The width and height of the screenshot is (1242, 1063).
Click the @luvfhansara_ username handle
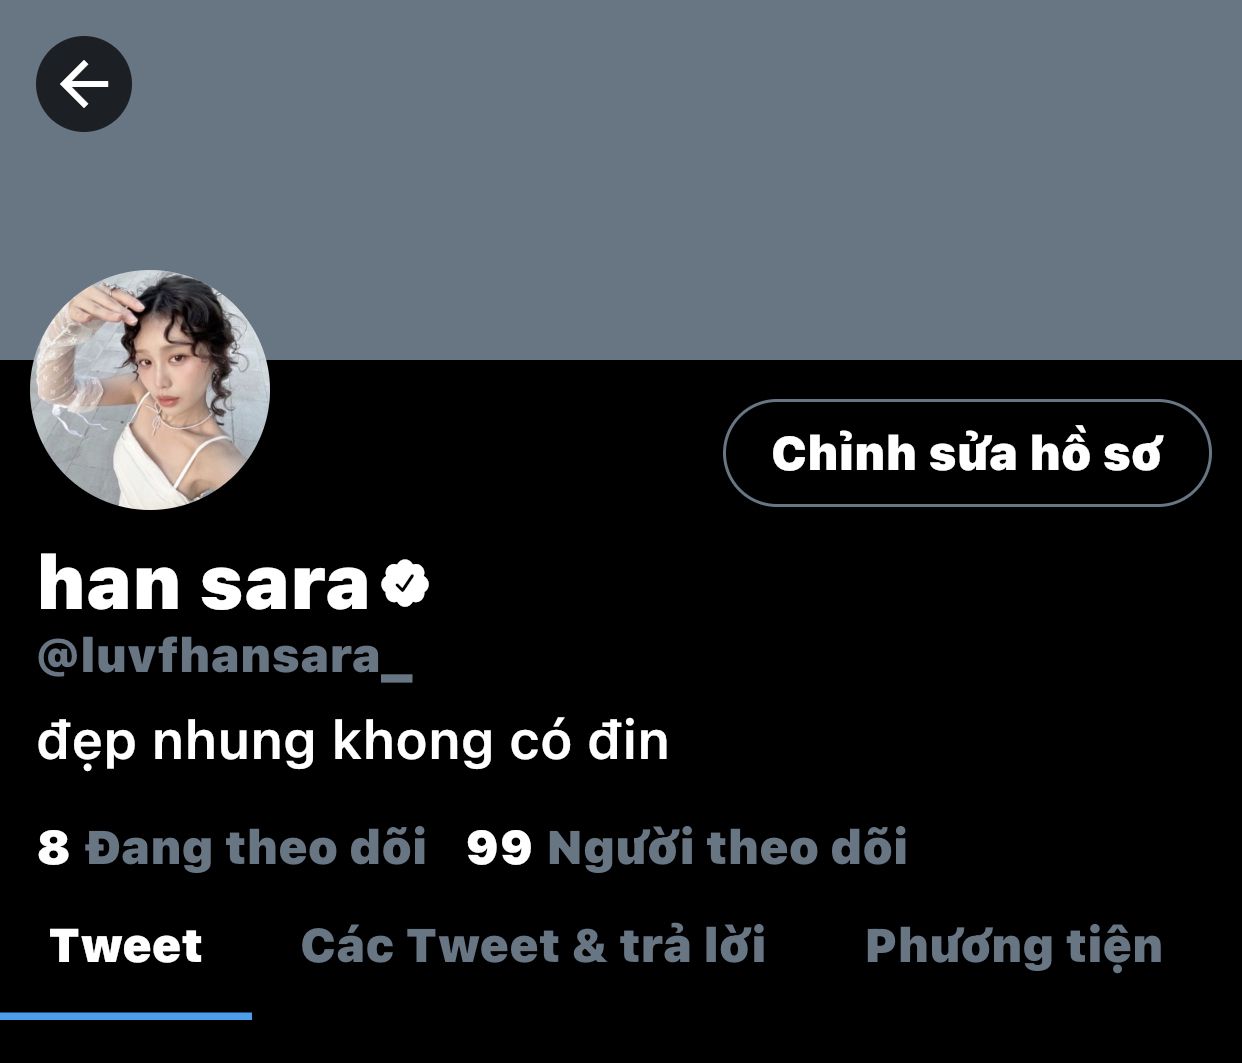225,658
